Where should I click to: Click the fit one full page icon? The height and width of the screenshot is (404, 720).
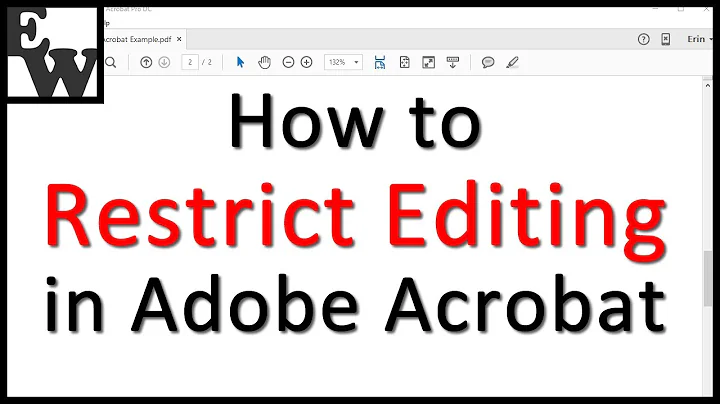click(x=405, y=62)
